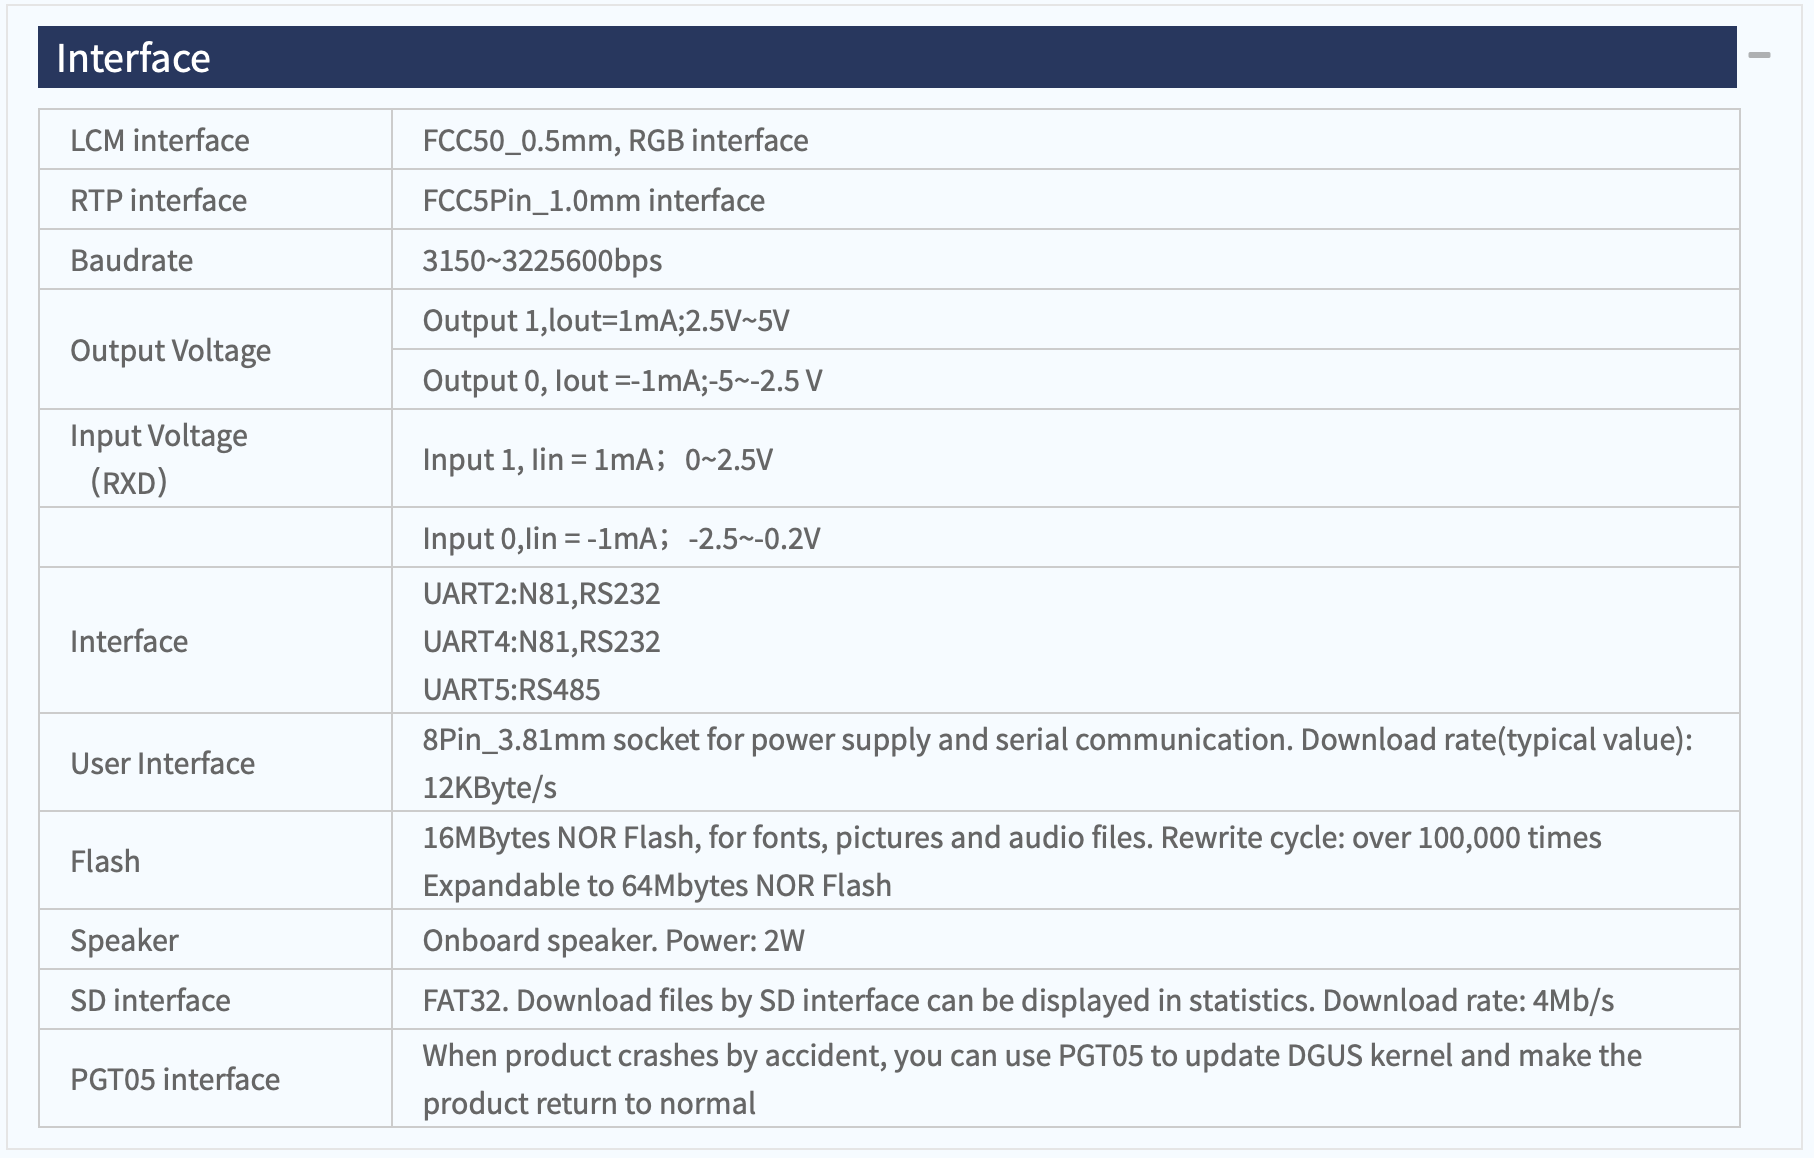1814x1158 pixels.
Task: Select the PGT05 interface label cell
Action: (x=215, y=1079)
